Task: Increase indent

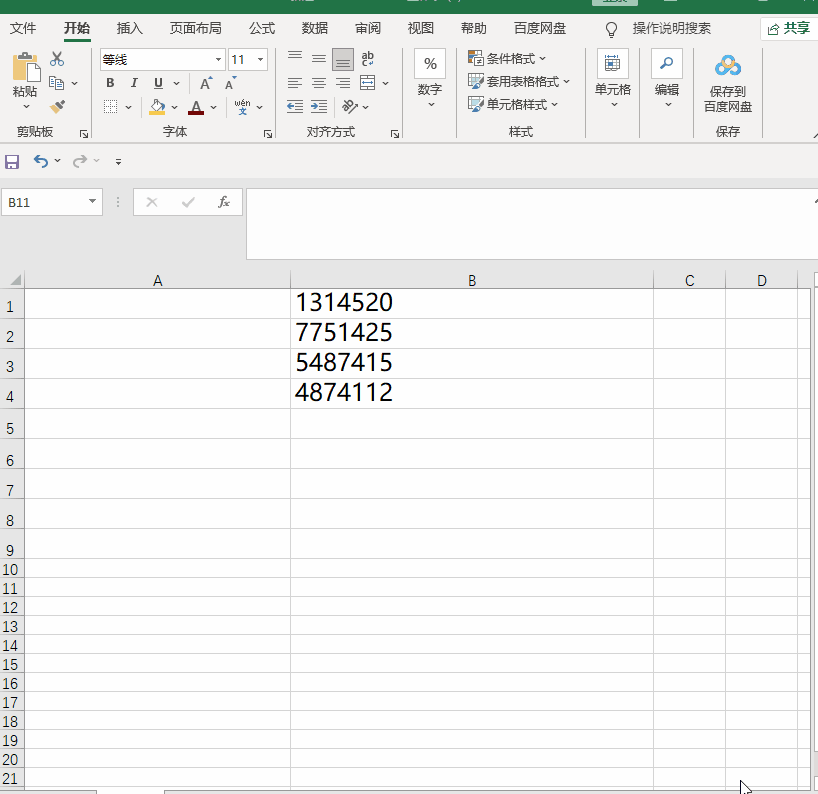Action: pyautogui.click(x=319, y=107)
